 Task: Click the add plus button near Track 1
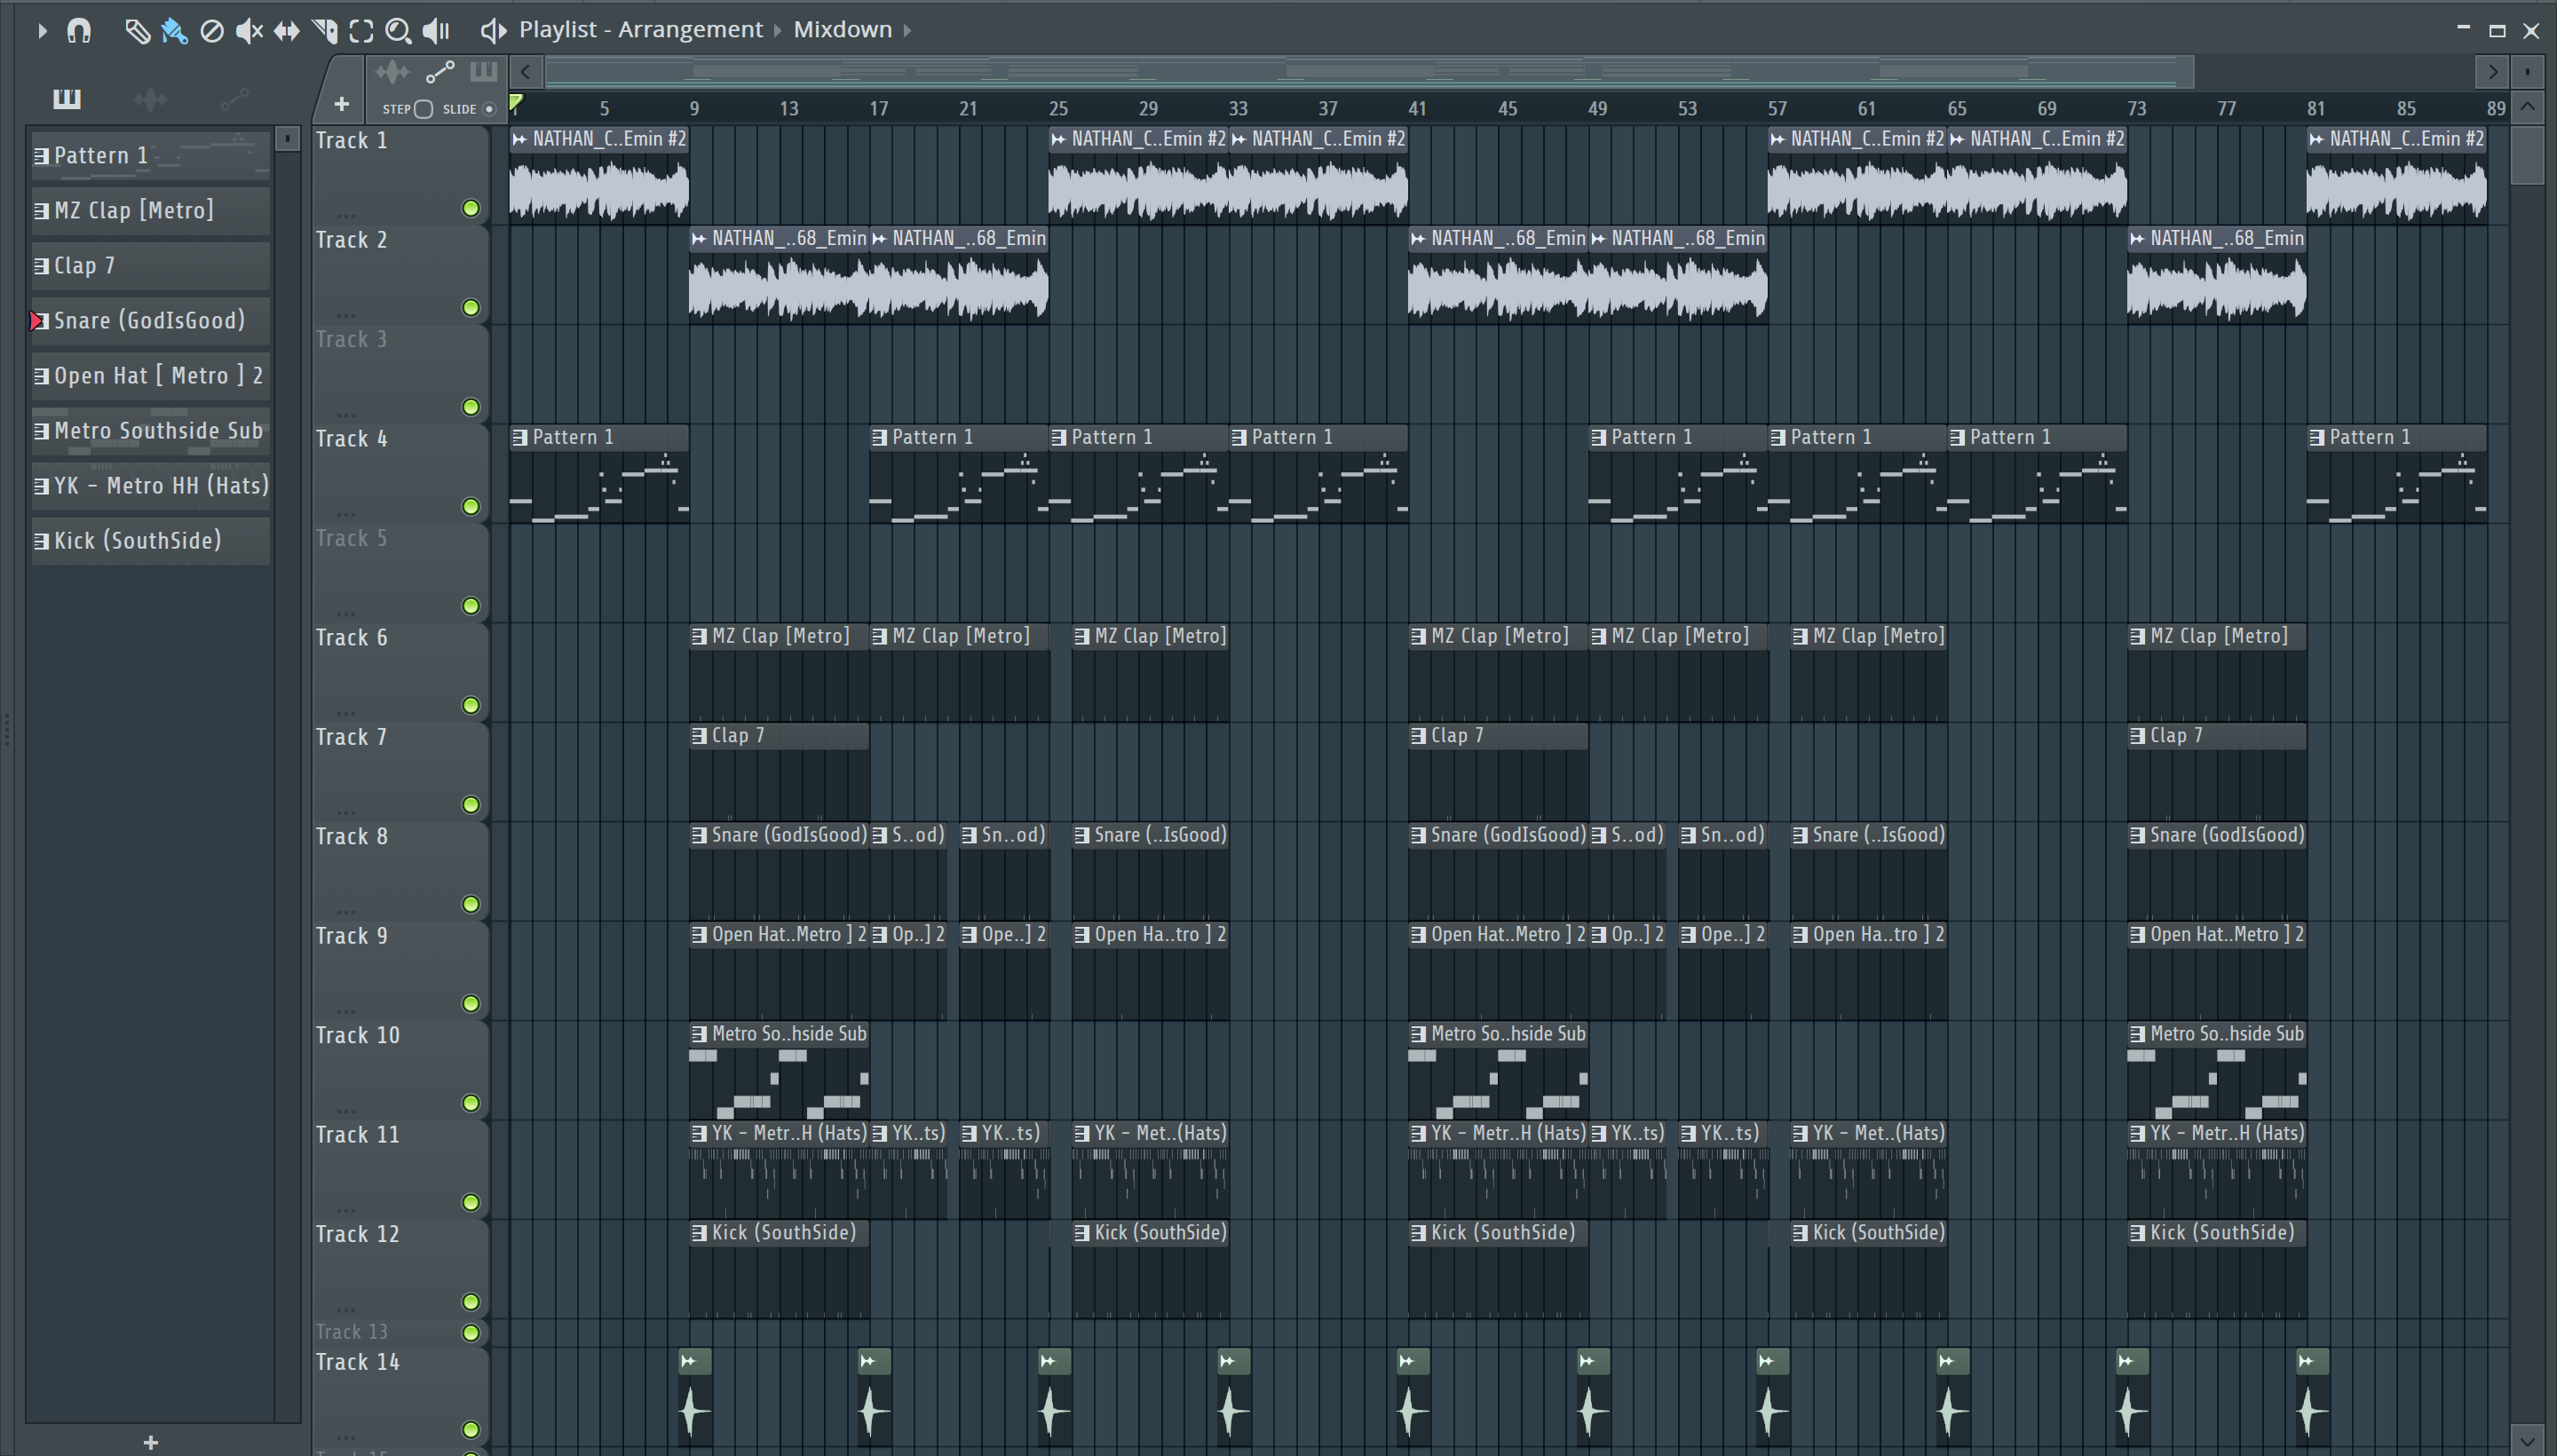coord(341,104)
